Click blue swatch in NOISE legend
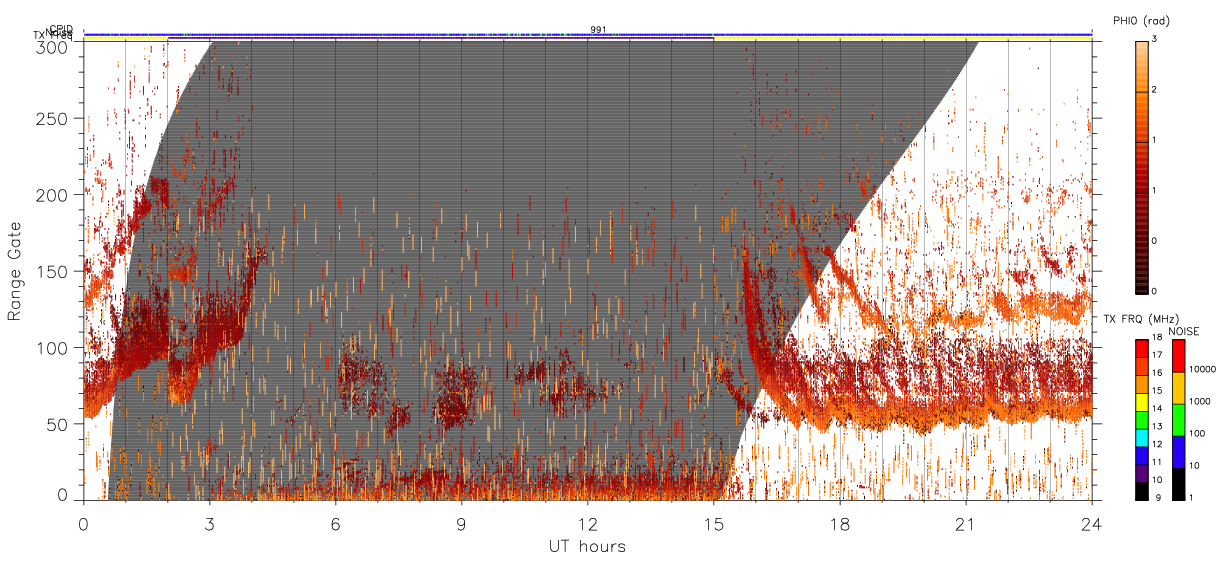This screenshot has width=1228, height=567. pos(1180,451)
